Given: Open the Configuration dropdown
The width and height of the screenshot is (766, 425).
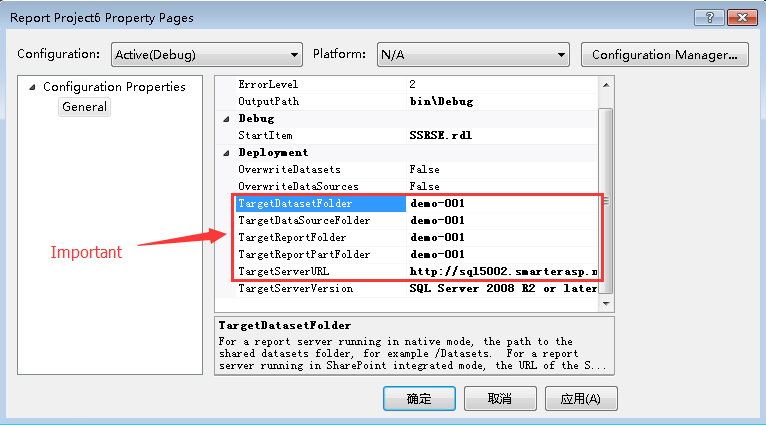Looking at the screenshot, I should pyautogui.click(x=206, y=54).
